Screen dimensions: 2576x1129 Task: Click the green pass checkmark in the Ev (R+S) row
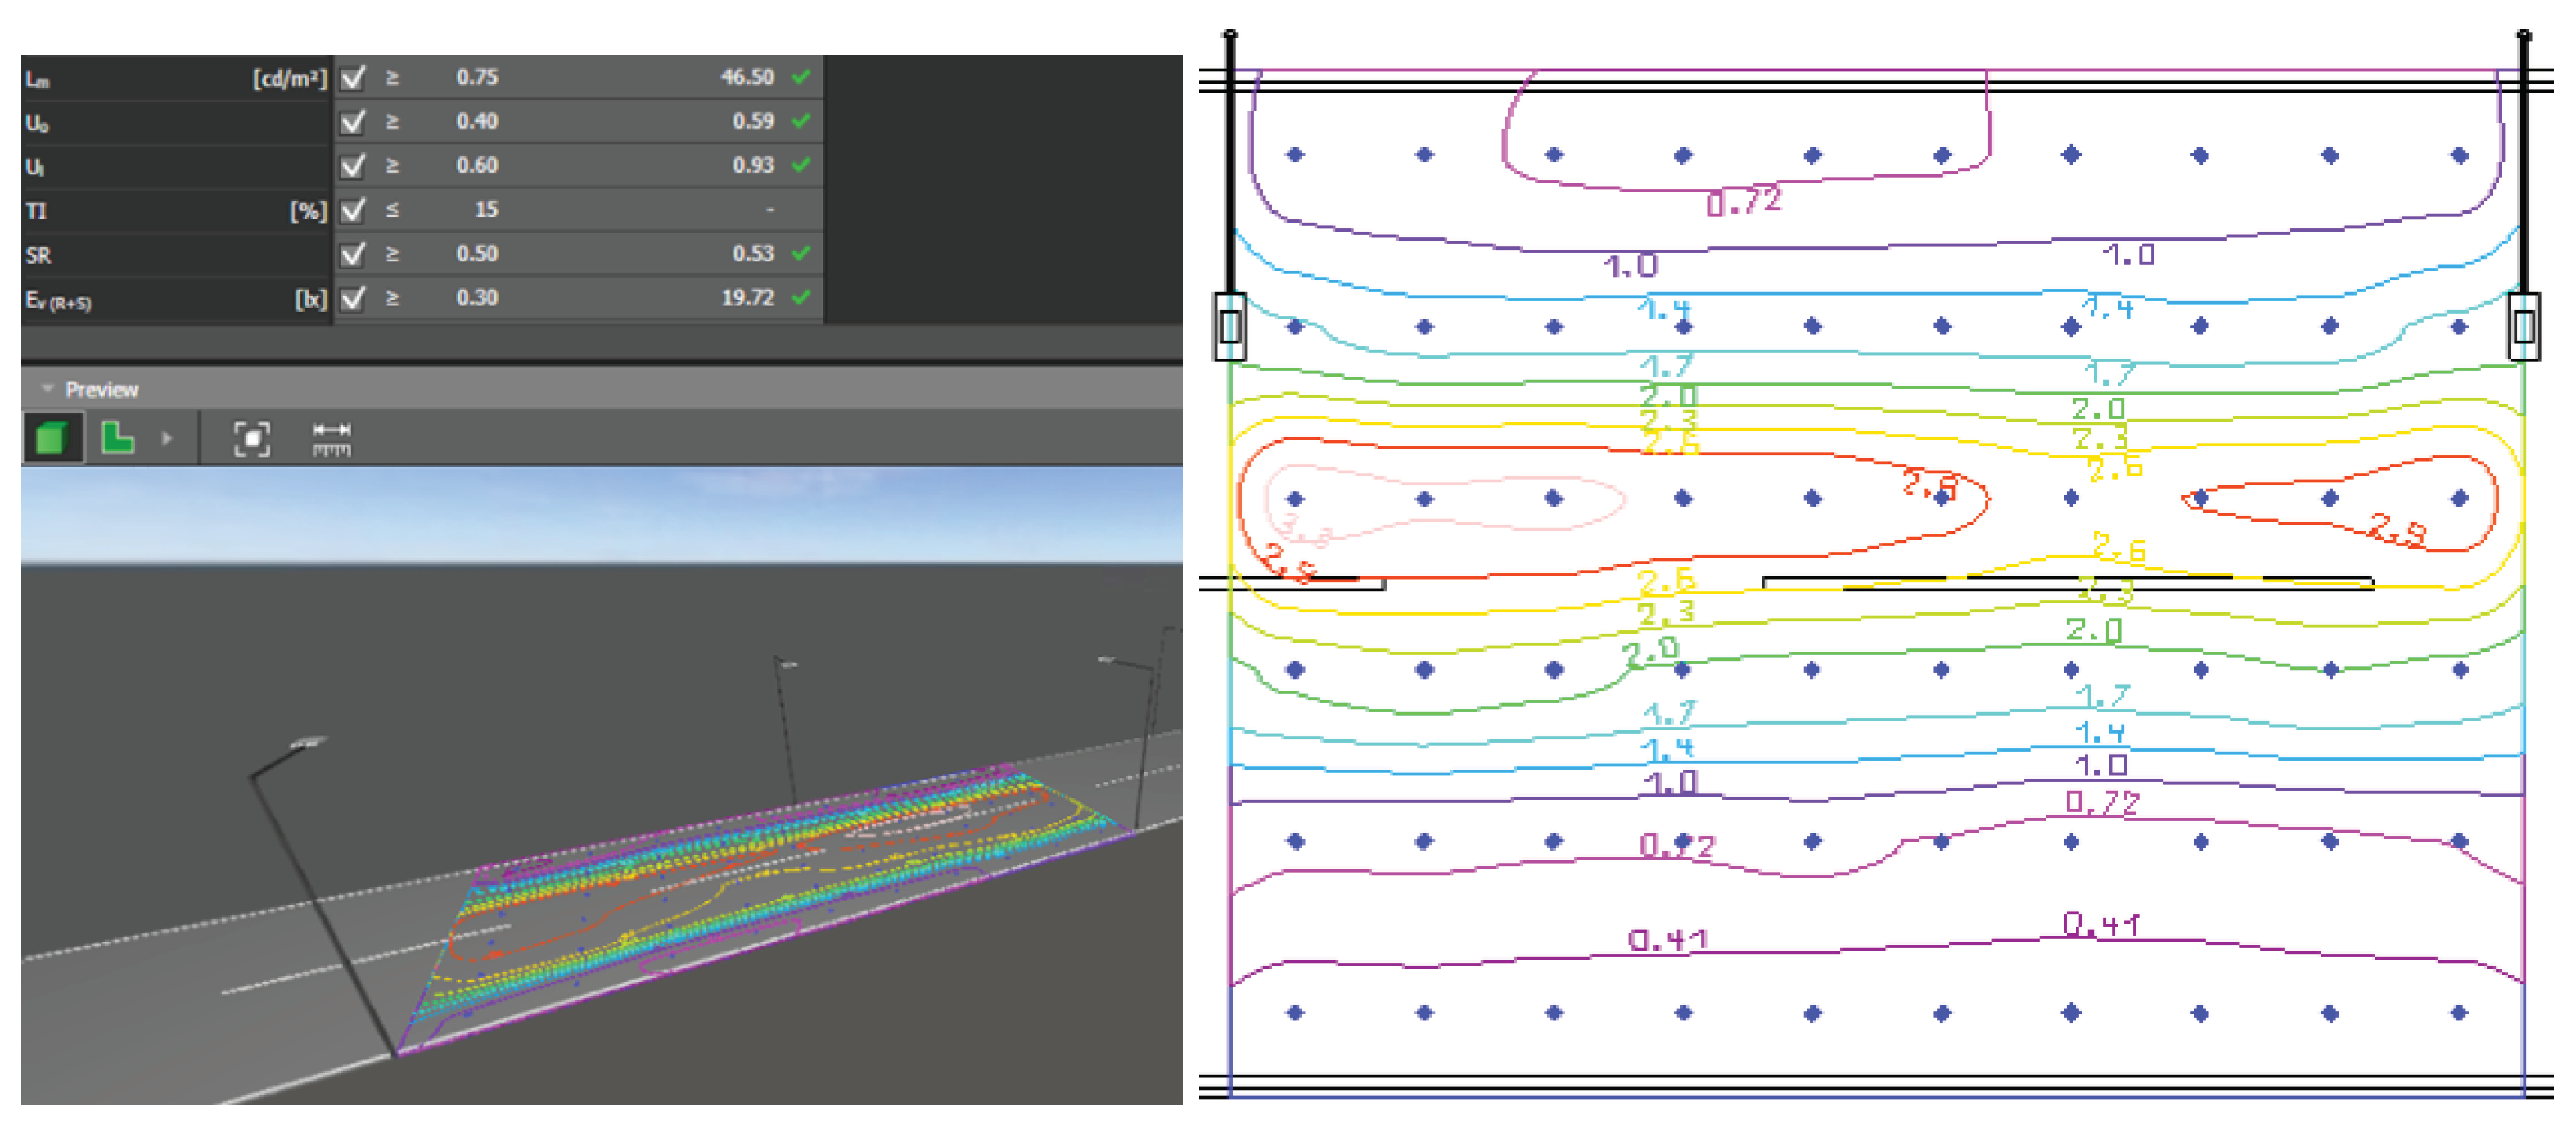[801, 297]
